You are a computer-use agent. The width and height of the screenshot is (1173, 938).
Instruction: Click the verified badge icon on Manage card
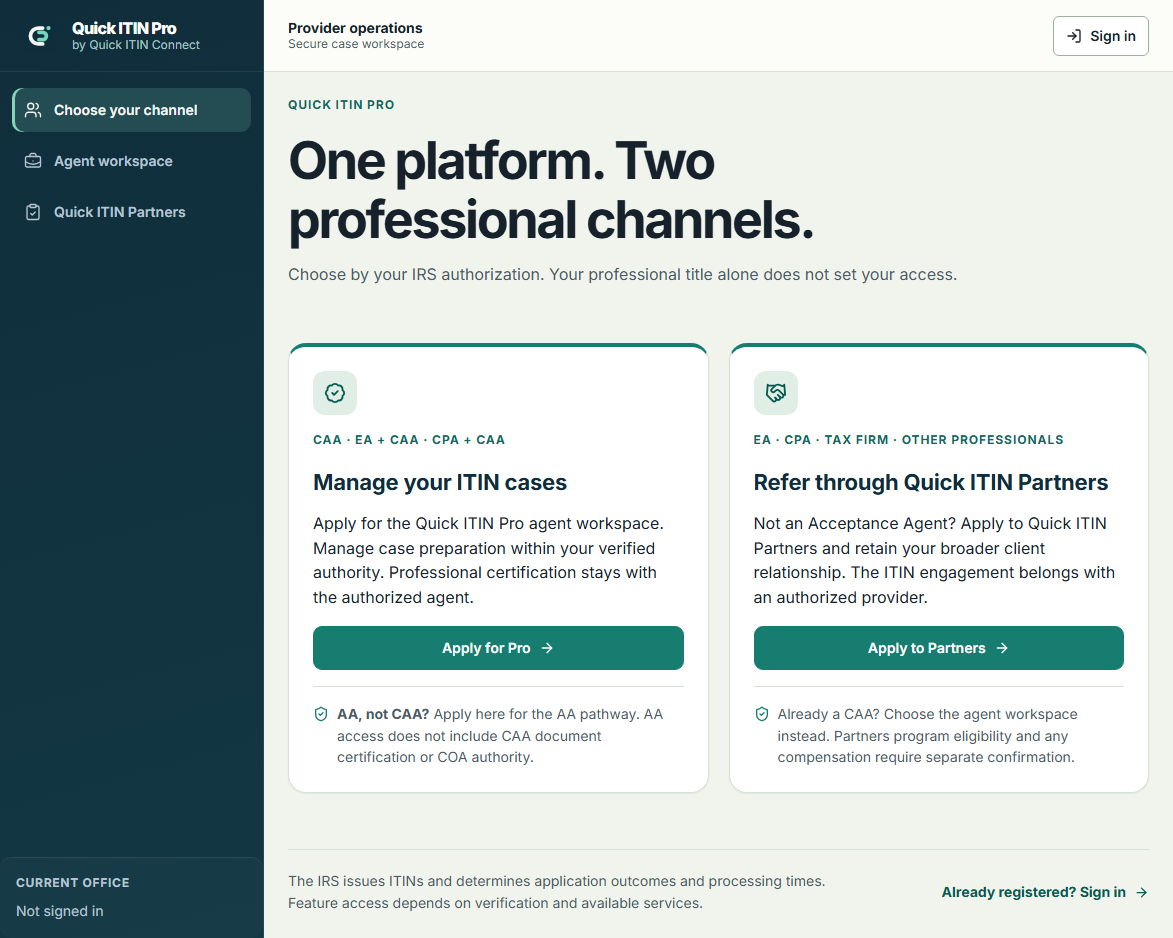pyautogui.click(x=335, y=393)
